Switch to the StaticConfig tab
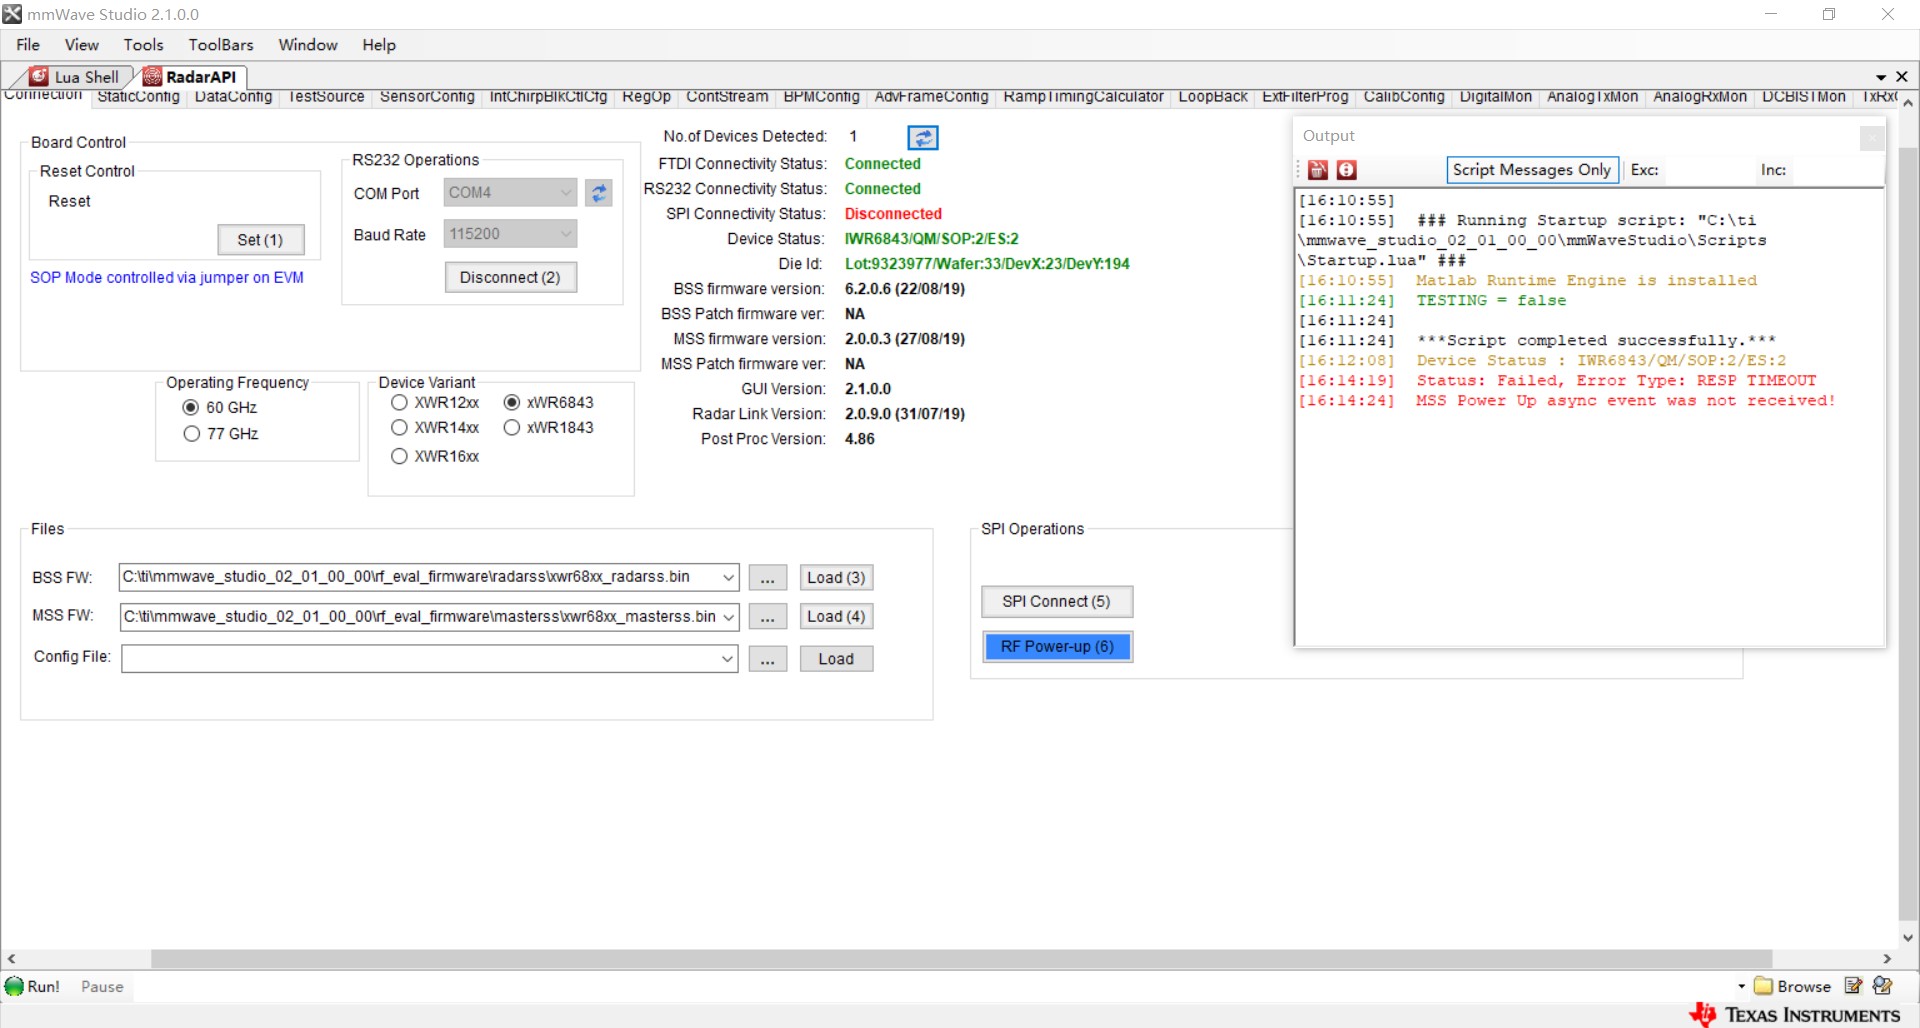This screenshot has height=1028, width=1920. 138,97
